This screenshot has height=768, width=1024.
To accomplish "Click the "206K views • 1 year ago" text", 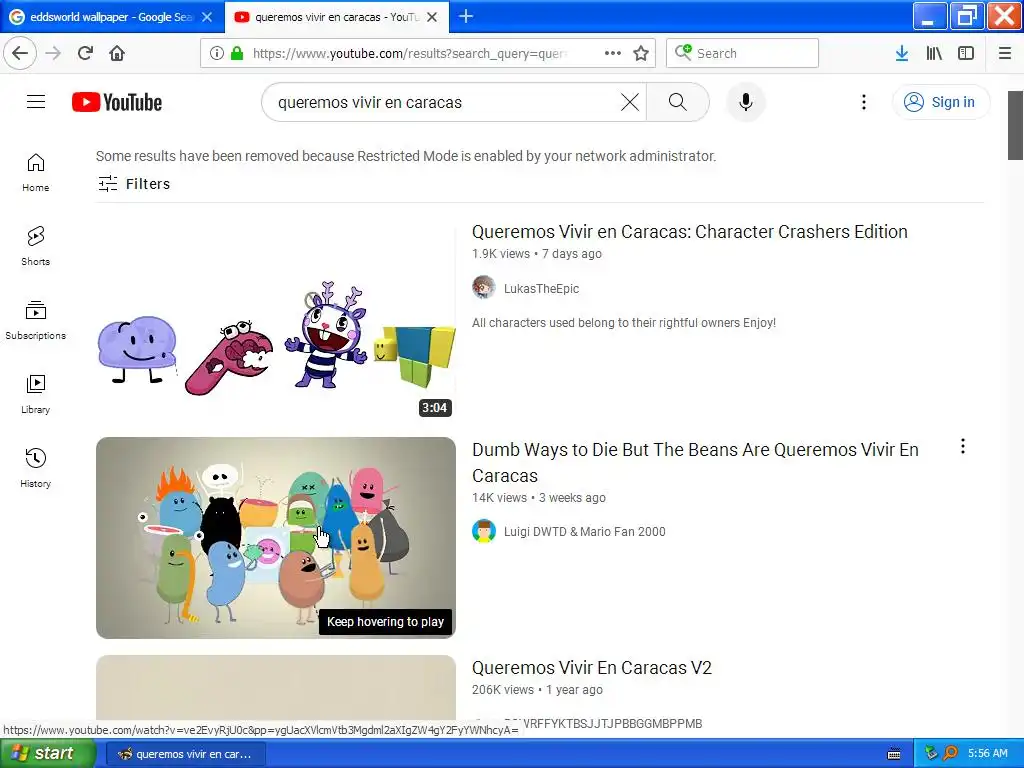I will [537, 690].
